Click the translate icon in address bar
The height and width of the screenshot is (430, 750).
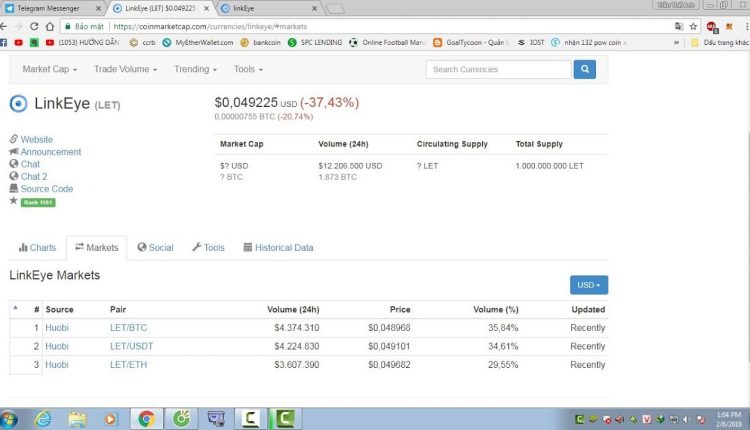pyautogui.click(x=679, y=26)
